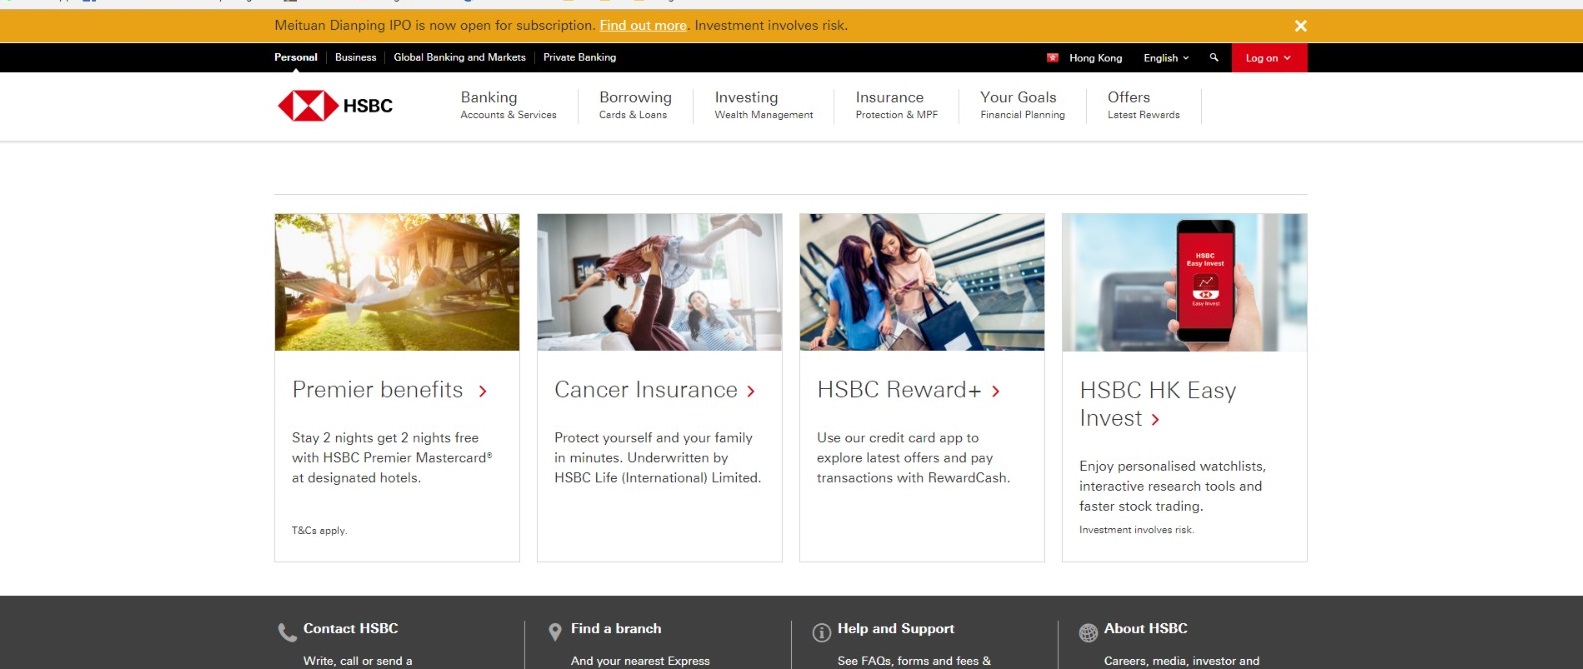Image resolution: width=1583 pixels, height=669 pixels.
Task: Open the HSBC HK Easy Invest heading link
Action: click(1158, 404)
